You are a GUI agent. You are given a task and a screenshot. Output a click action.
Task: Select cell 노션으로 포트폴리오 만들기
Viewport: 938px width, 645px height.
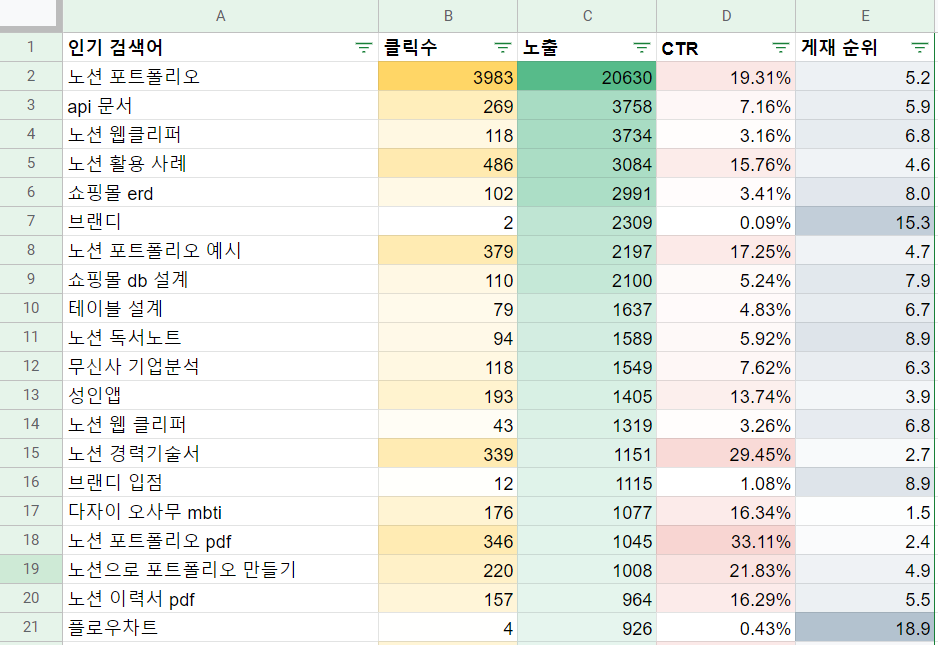tap(221, 569)
